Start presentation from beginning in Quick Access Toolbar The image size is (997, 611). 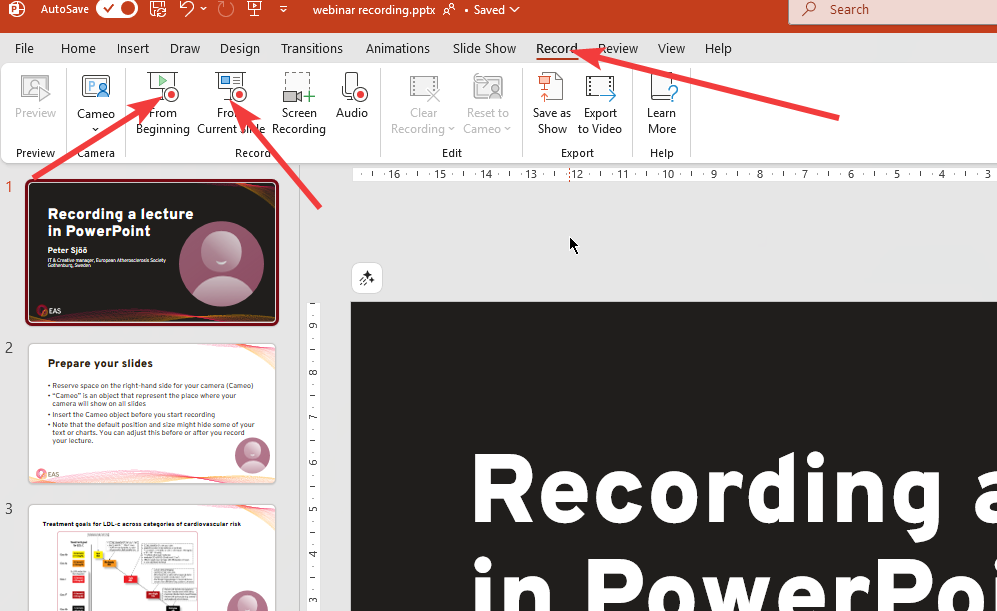pyautogui.click(x=254, y=9)
